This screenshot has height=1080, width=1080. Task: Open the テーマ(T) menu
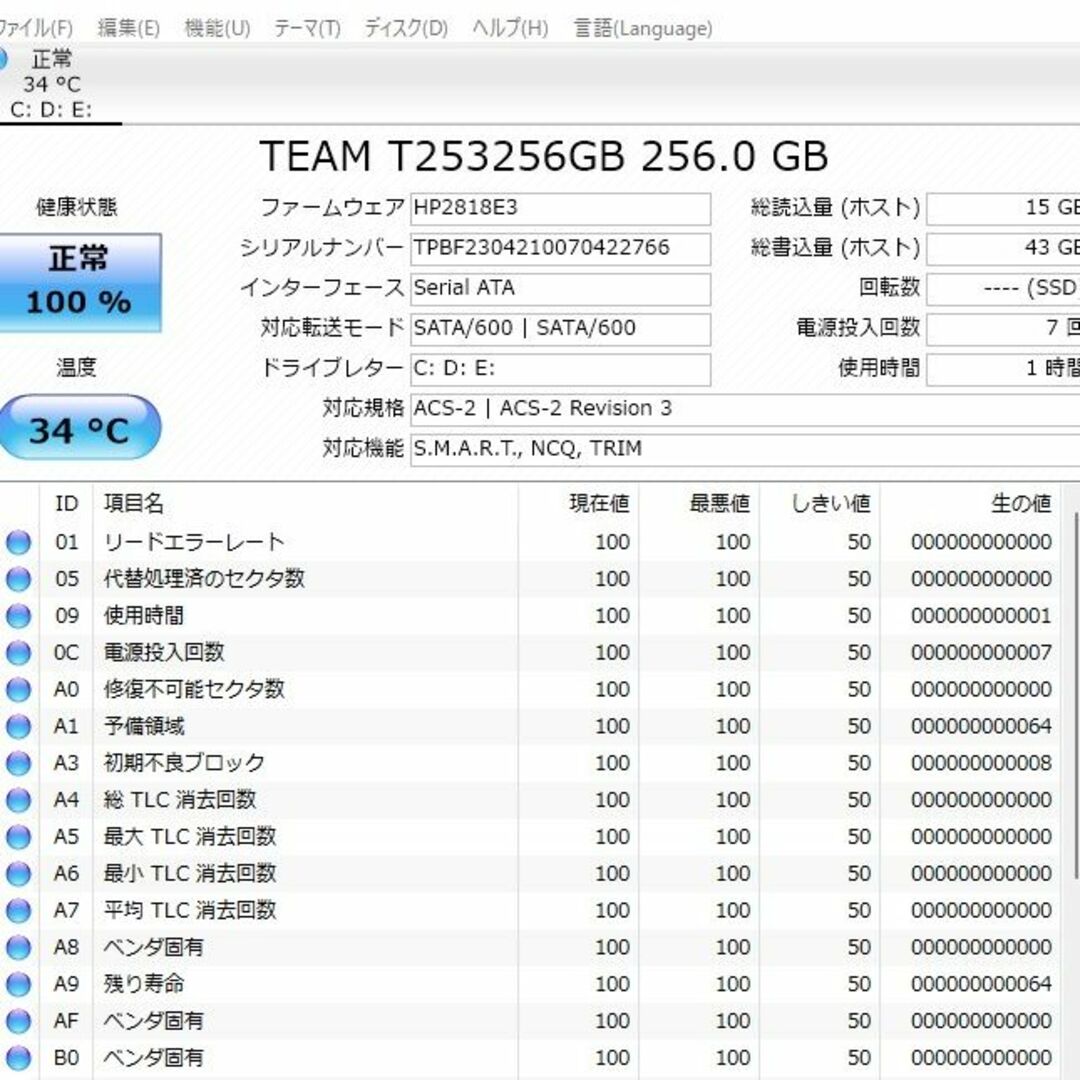307,28
